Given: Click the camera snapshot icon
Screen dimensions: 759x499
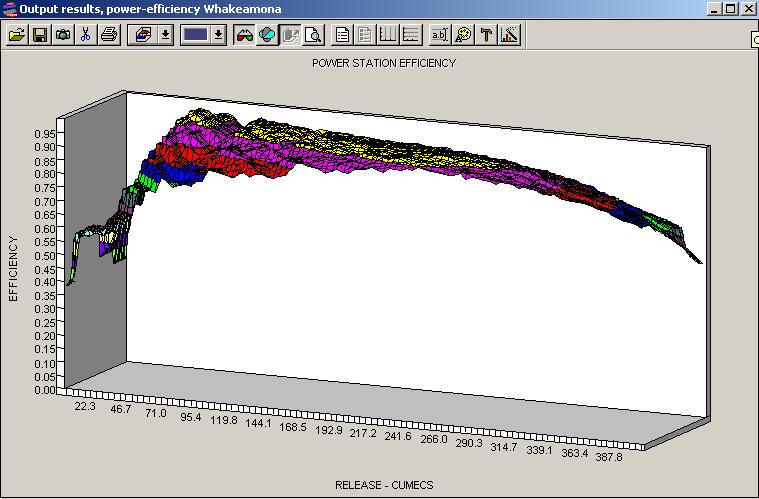Looking at the screenshot, I should [63, 35].
